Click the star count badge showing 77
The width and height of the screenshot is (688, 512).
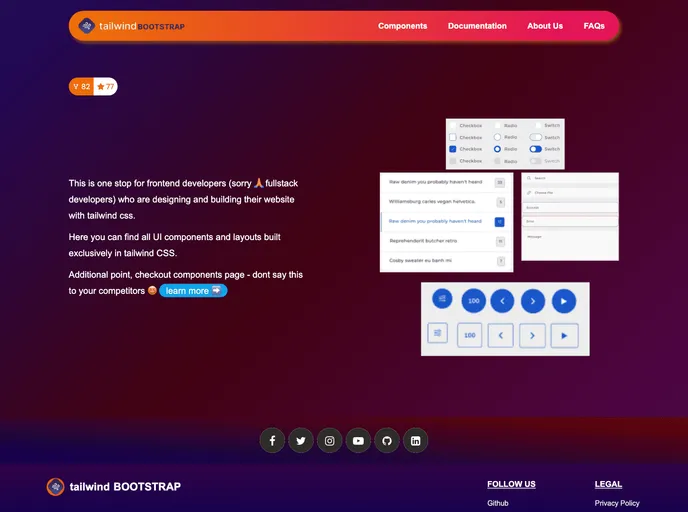[x=105, y=86]
